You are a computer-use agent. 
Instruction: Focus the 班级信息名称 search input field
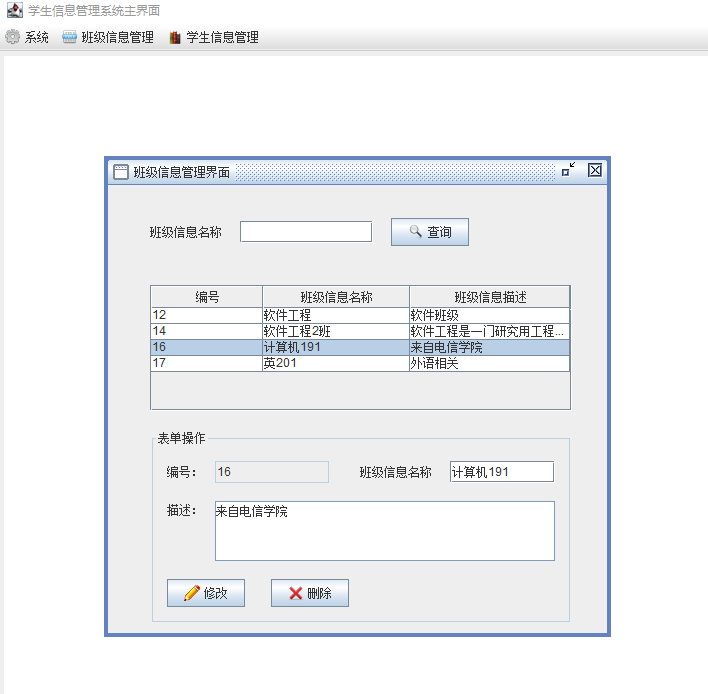coord(306,232)
